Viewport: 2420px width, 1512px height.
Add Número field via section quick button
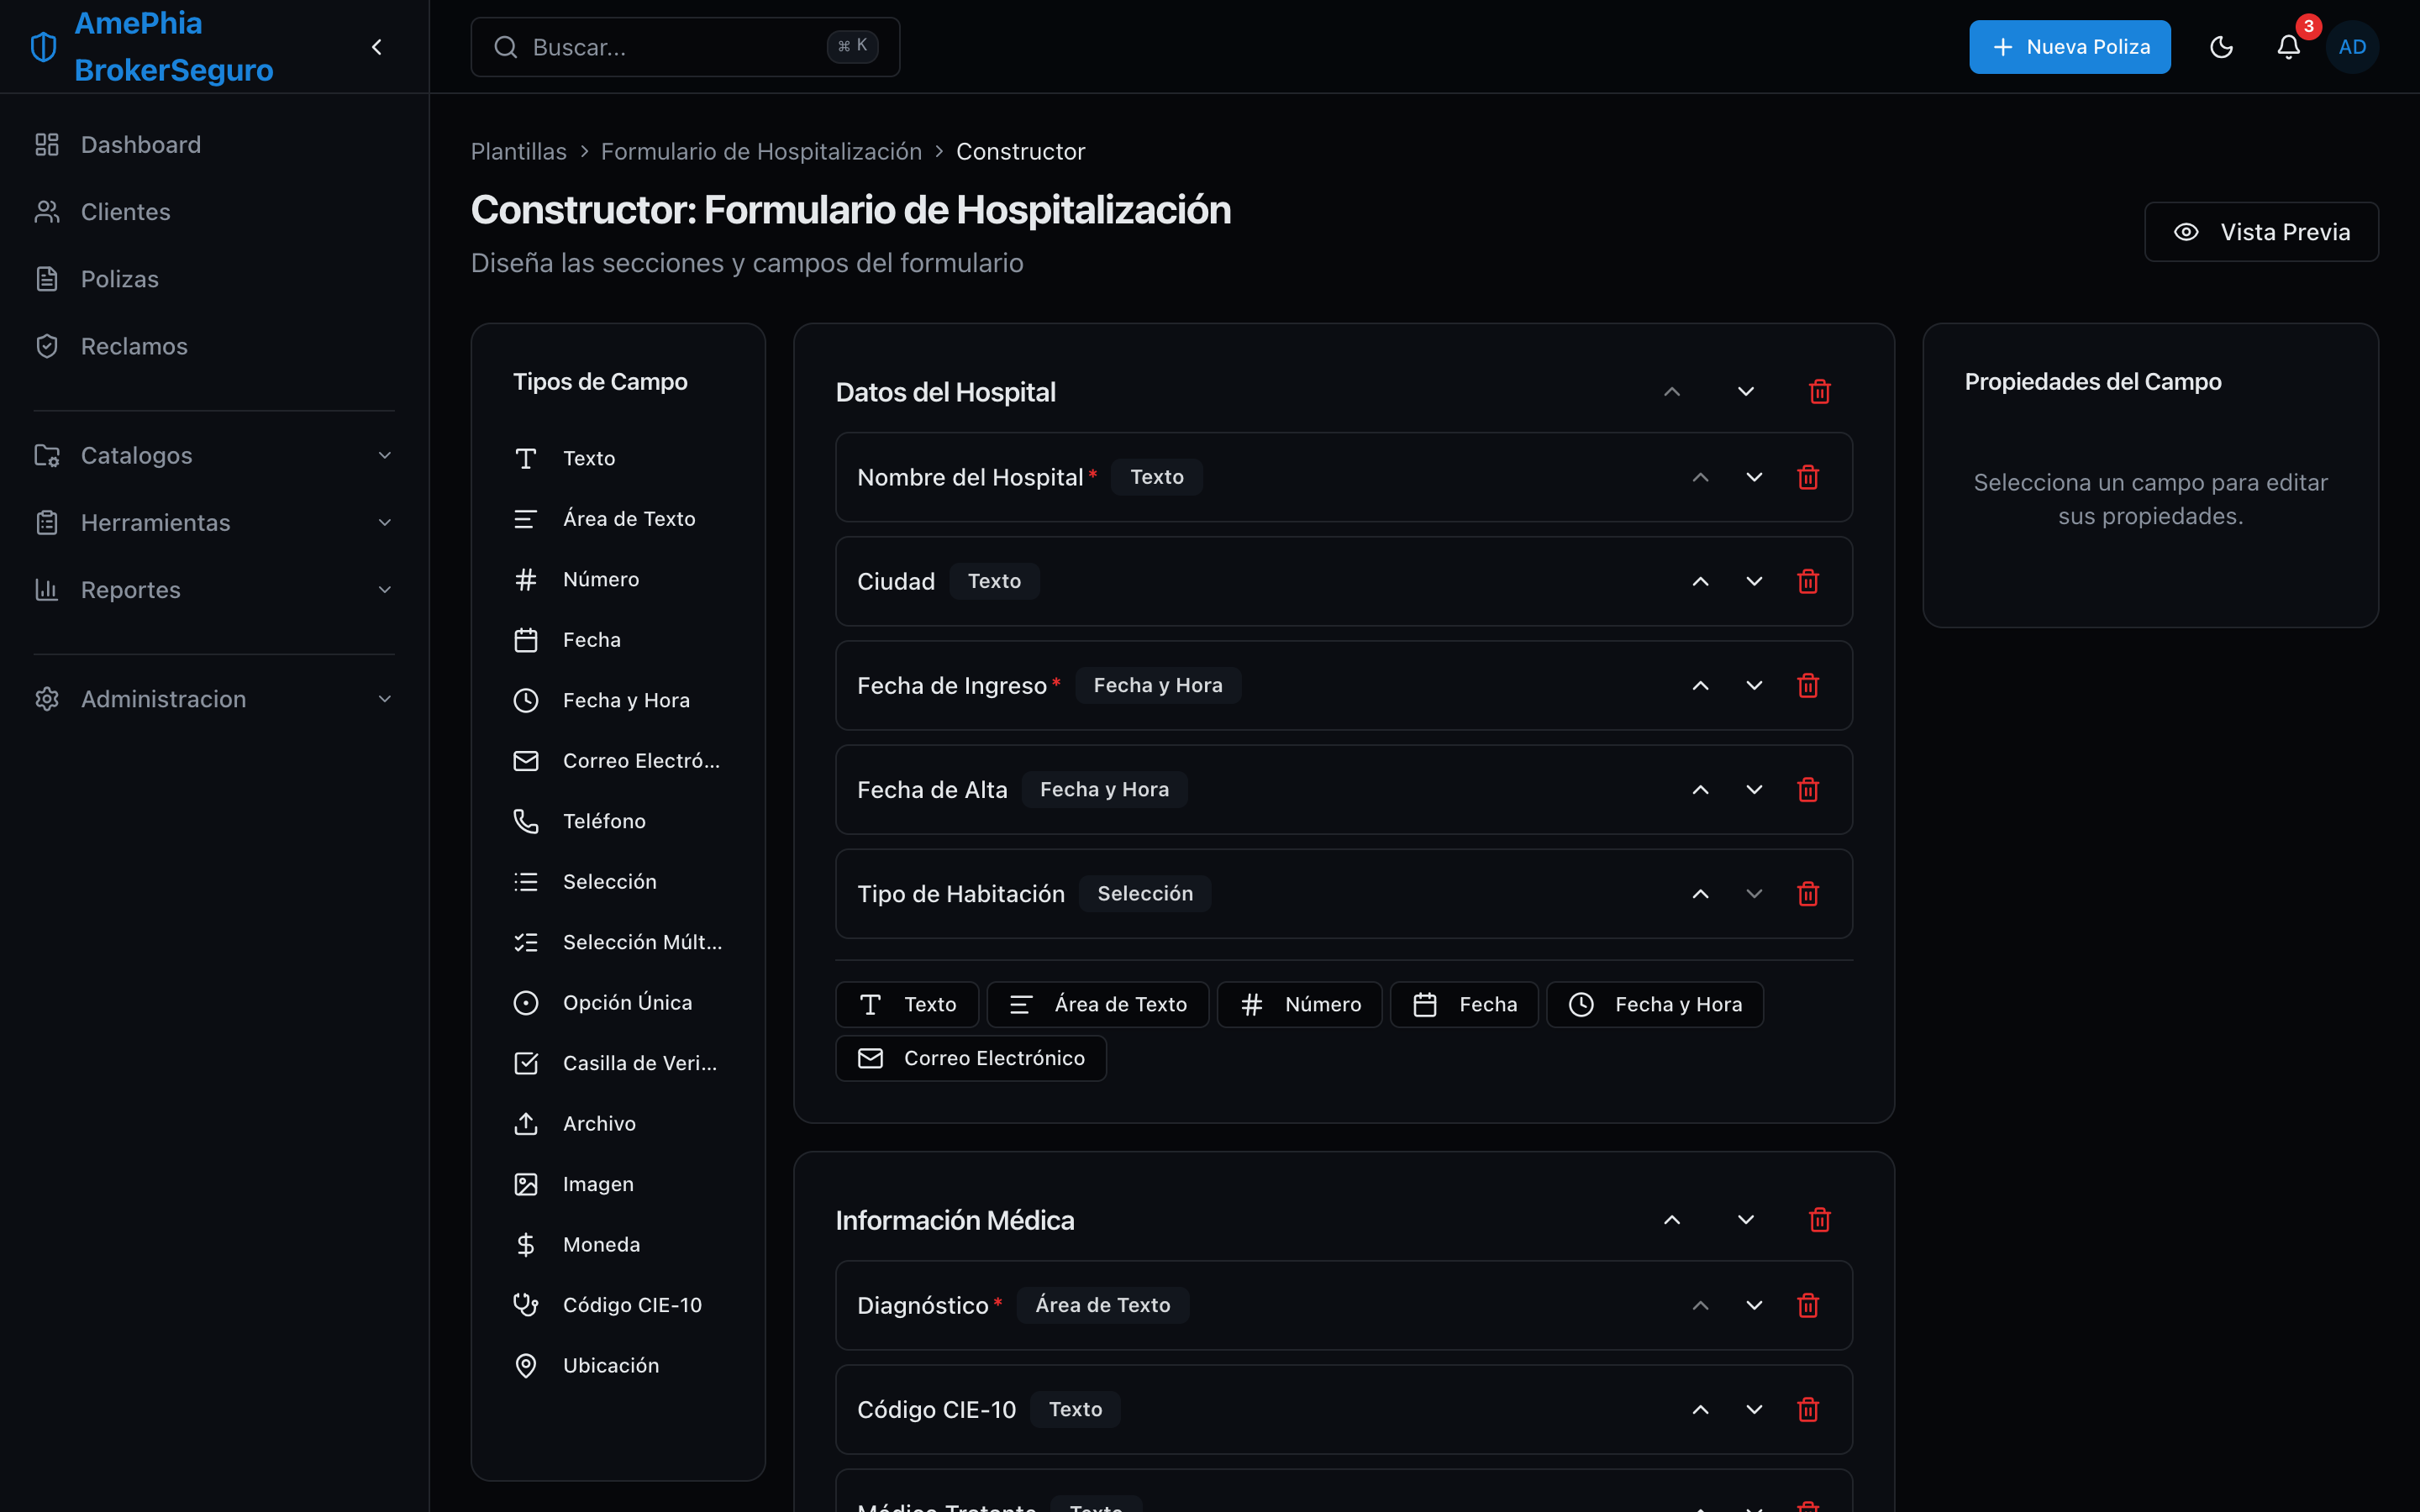(x=1299, y=1004)
